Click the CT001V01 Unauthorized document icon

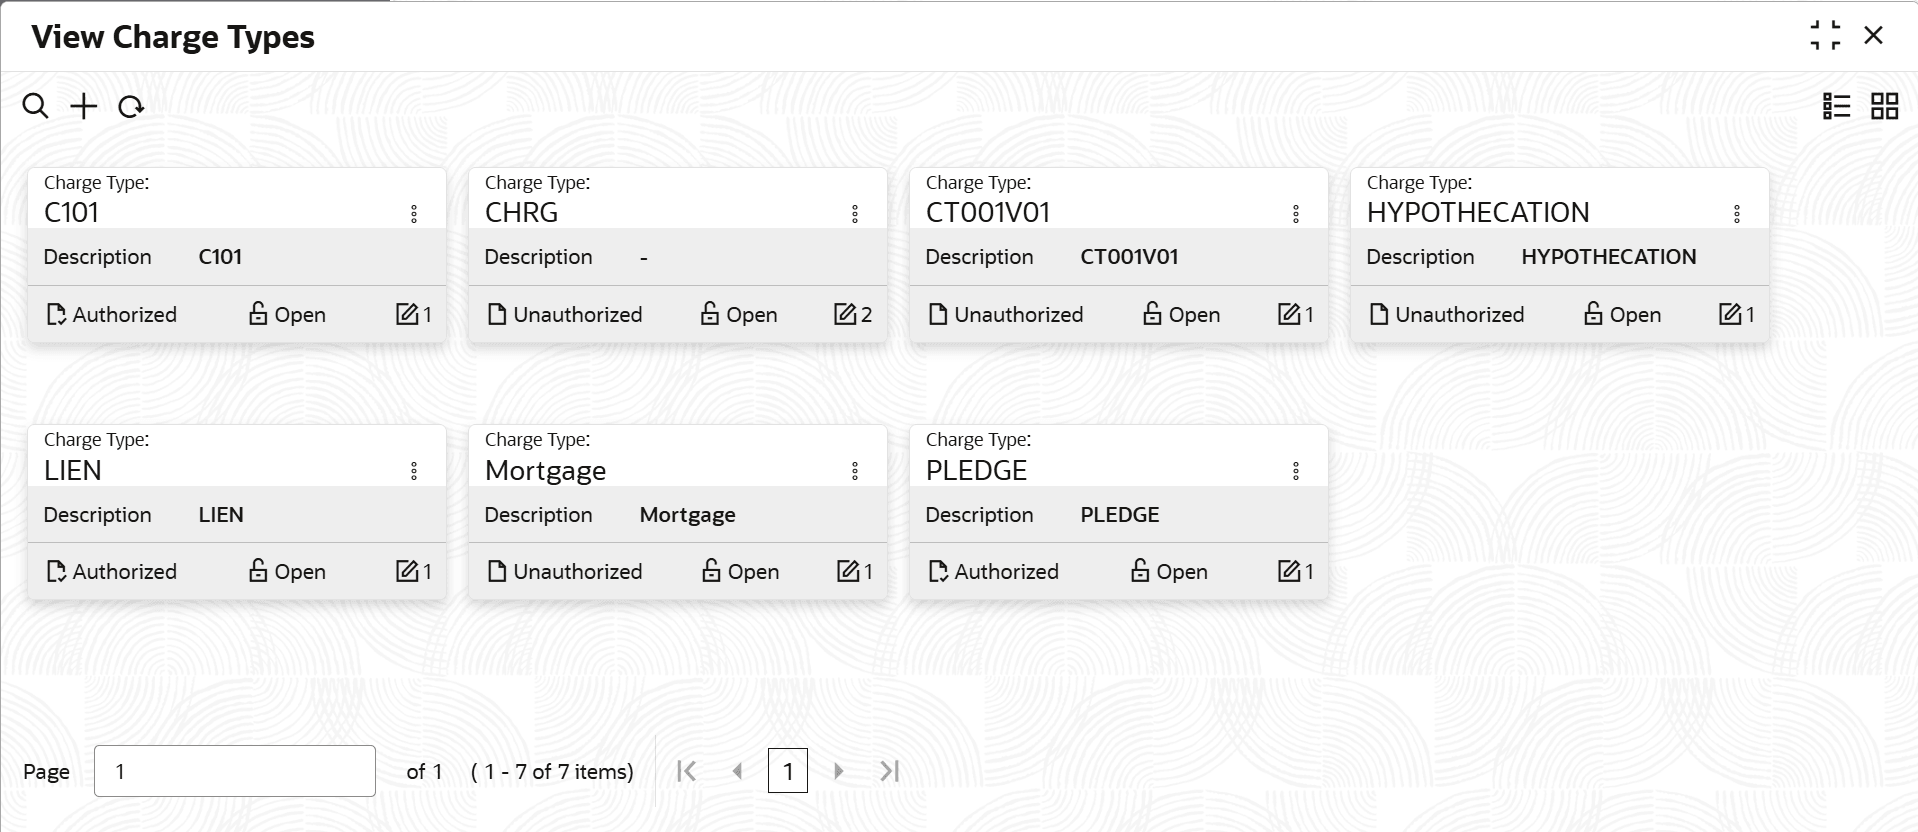pos(938,314)
